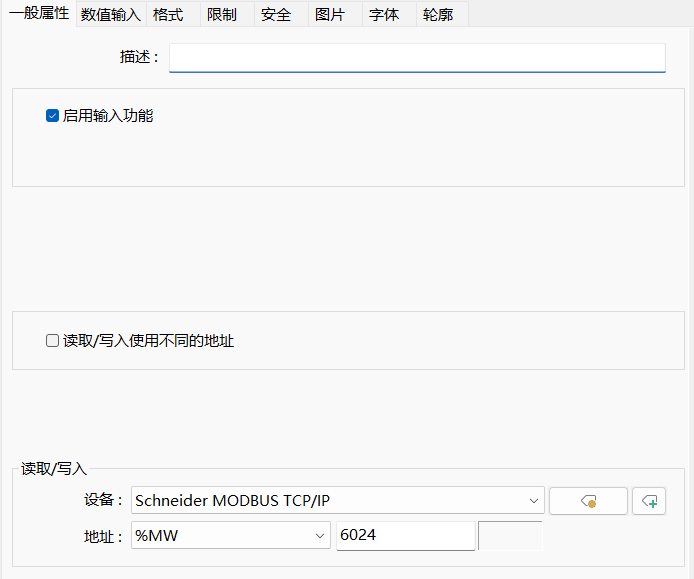Open the %MW address type dropdown
The height and width of the screenshot is (579, 694).
[231, 535]
